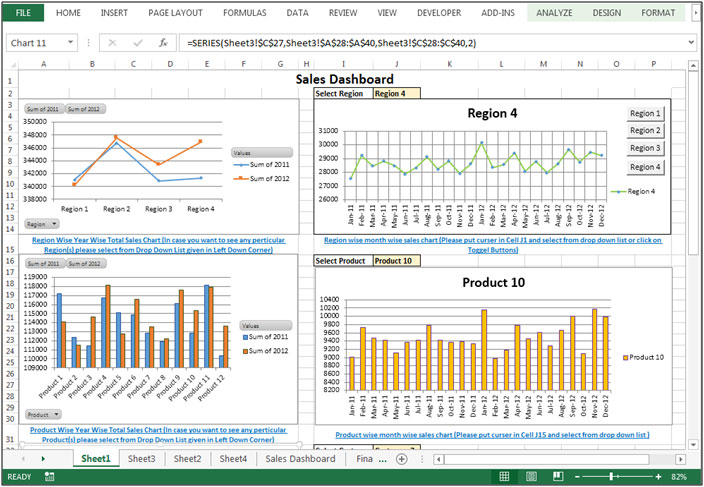Click the Sales Dashboard title cell
The height and width of the screenshot is (487, 704).
pyautogui.click(x=344, y=79)
